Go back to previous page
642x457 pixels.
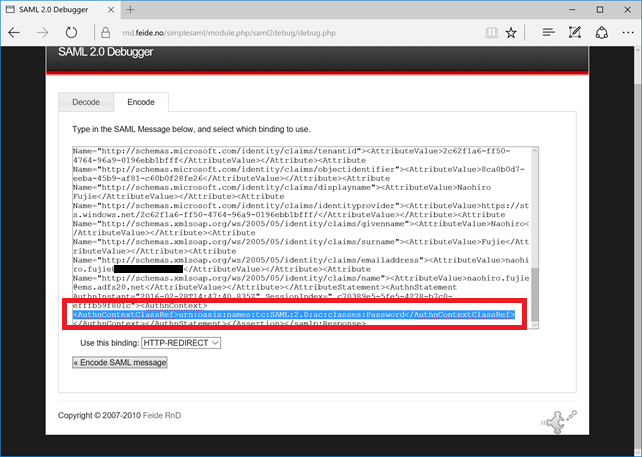(x=14, y=33)
